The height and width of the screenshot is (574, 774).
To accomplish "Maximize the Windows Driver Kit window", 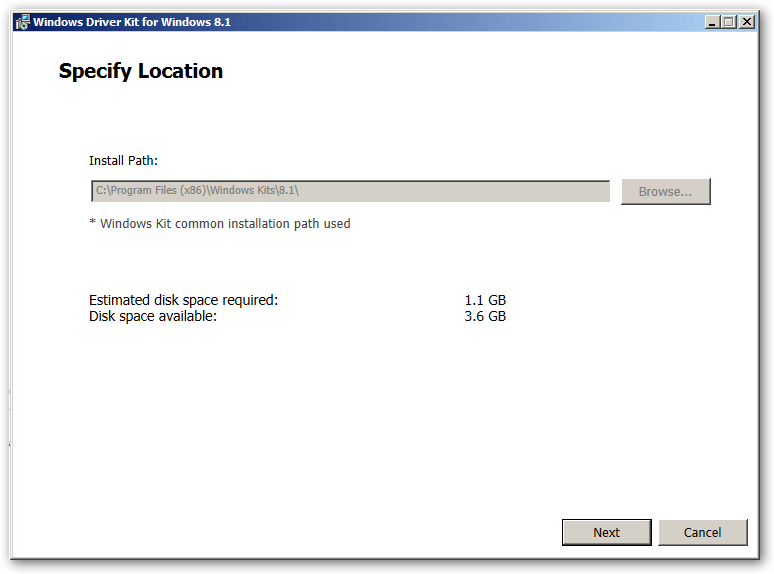I will click(x=729, y=22).
